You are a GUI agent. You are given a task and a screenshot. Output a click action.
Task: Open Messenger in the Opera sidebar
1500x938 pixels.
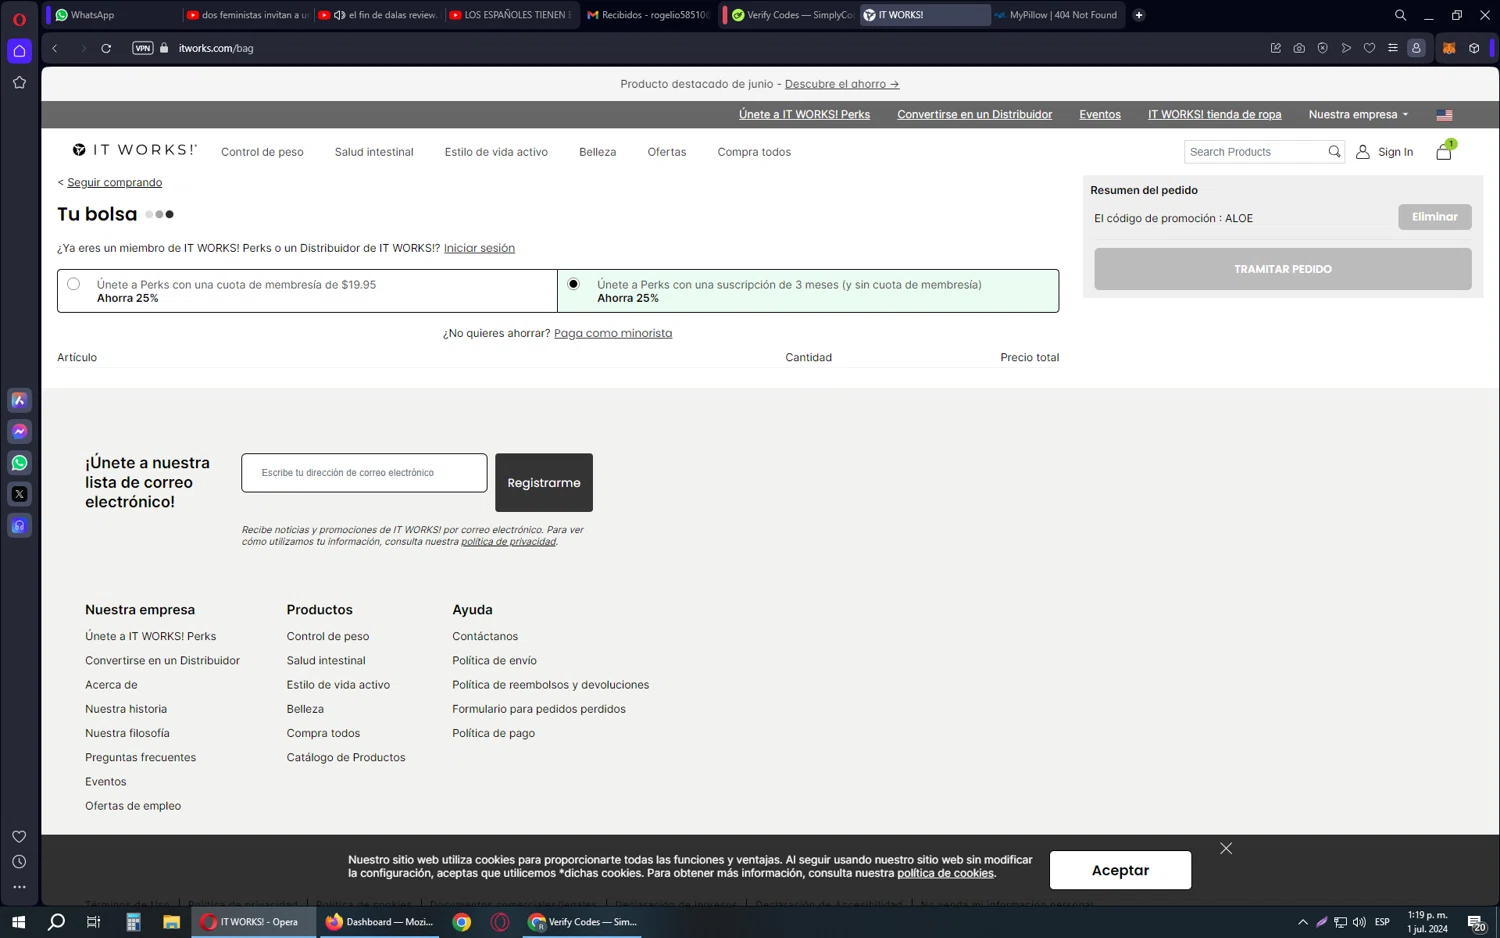pyautogui.click(x=19, y=431)
